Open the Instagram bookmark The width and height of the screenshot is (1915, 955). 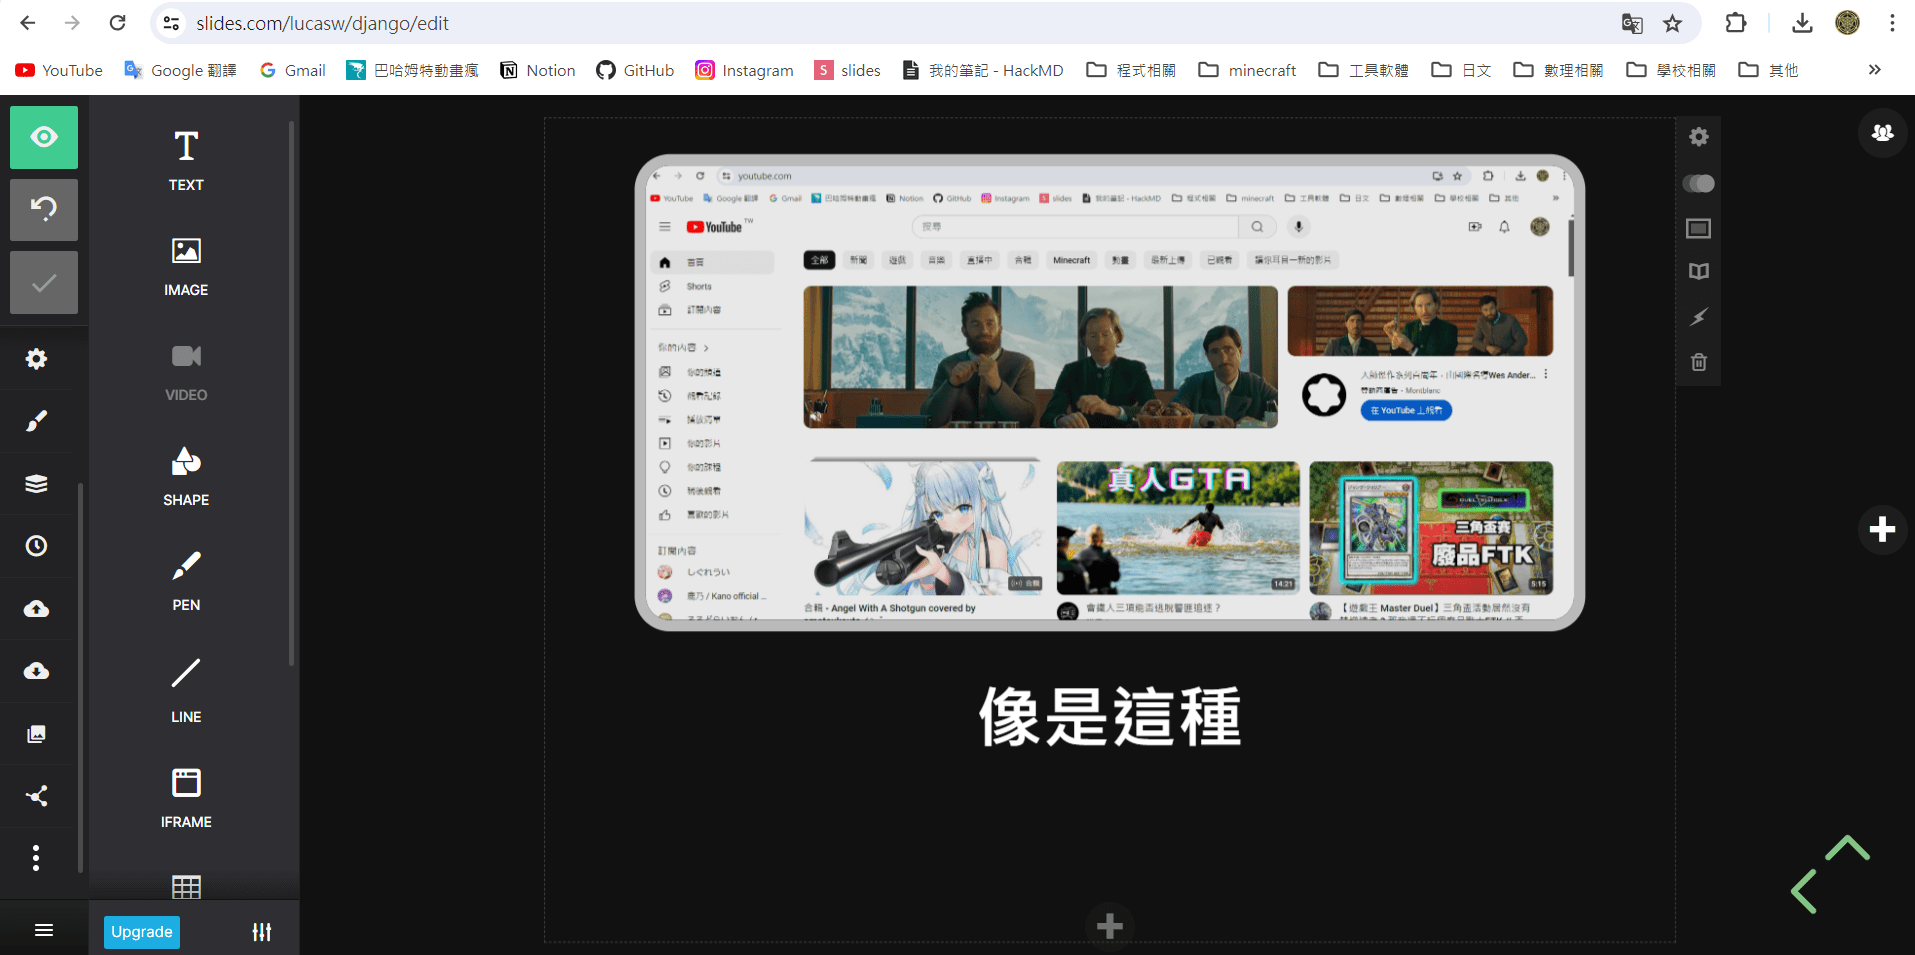745,70
